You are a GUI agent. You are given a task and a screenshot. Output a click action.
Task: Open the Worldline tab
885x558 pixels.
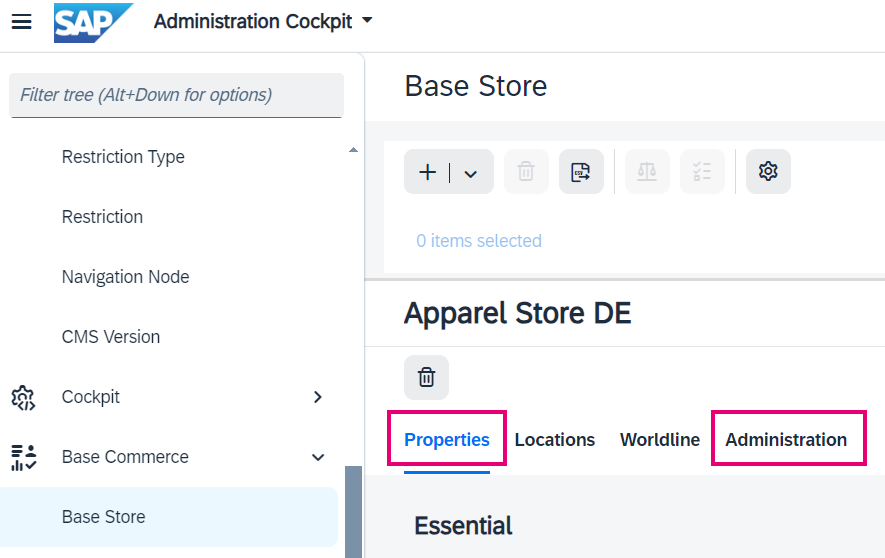(x=660, y=440)
